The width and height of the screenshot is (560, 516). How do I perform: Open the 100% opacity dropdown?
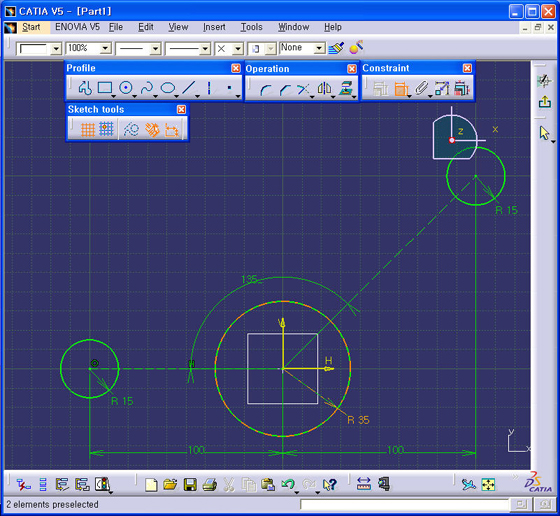pyautogui.click(x=105, y=48)
